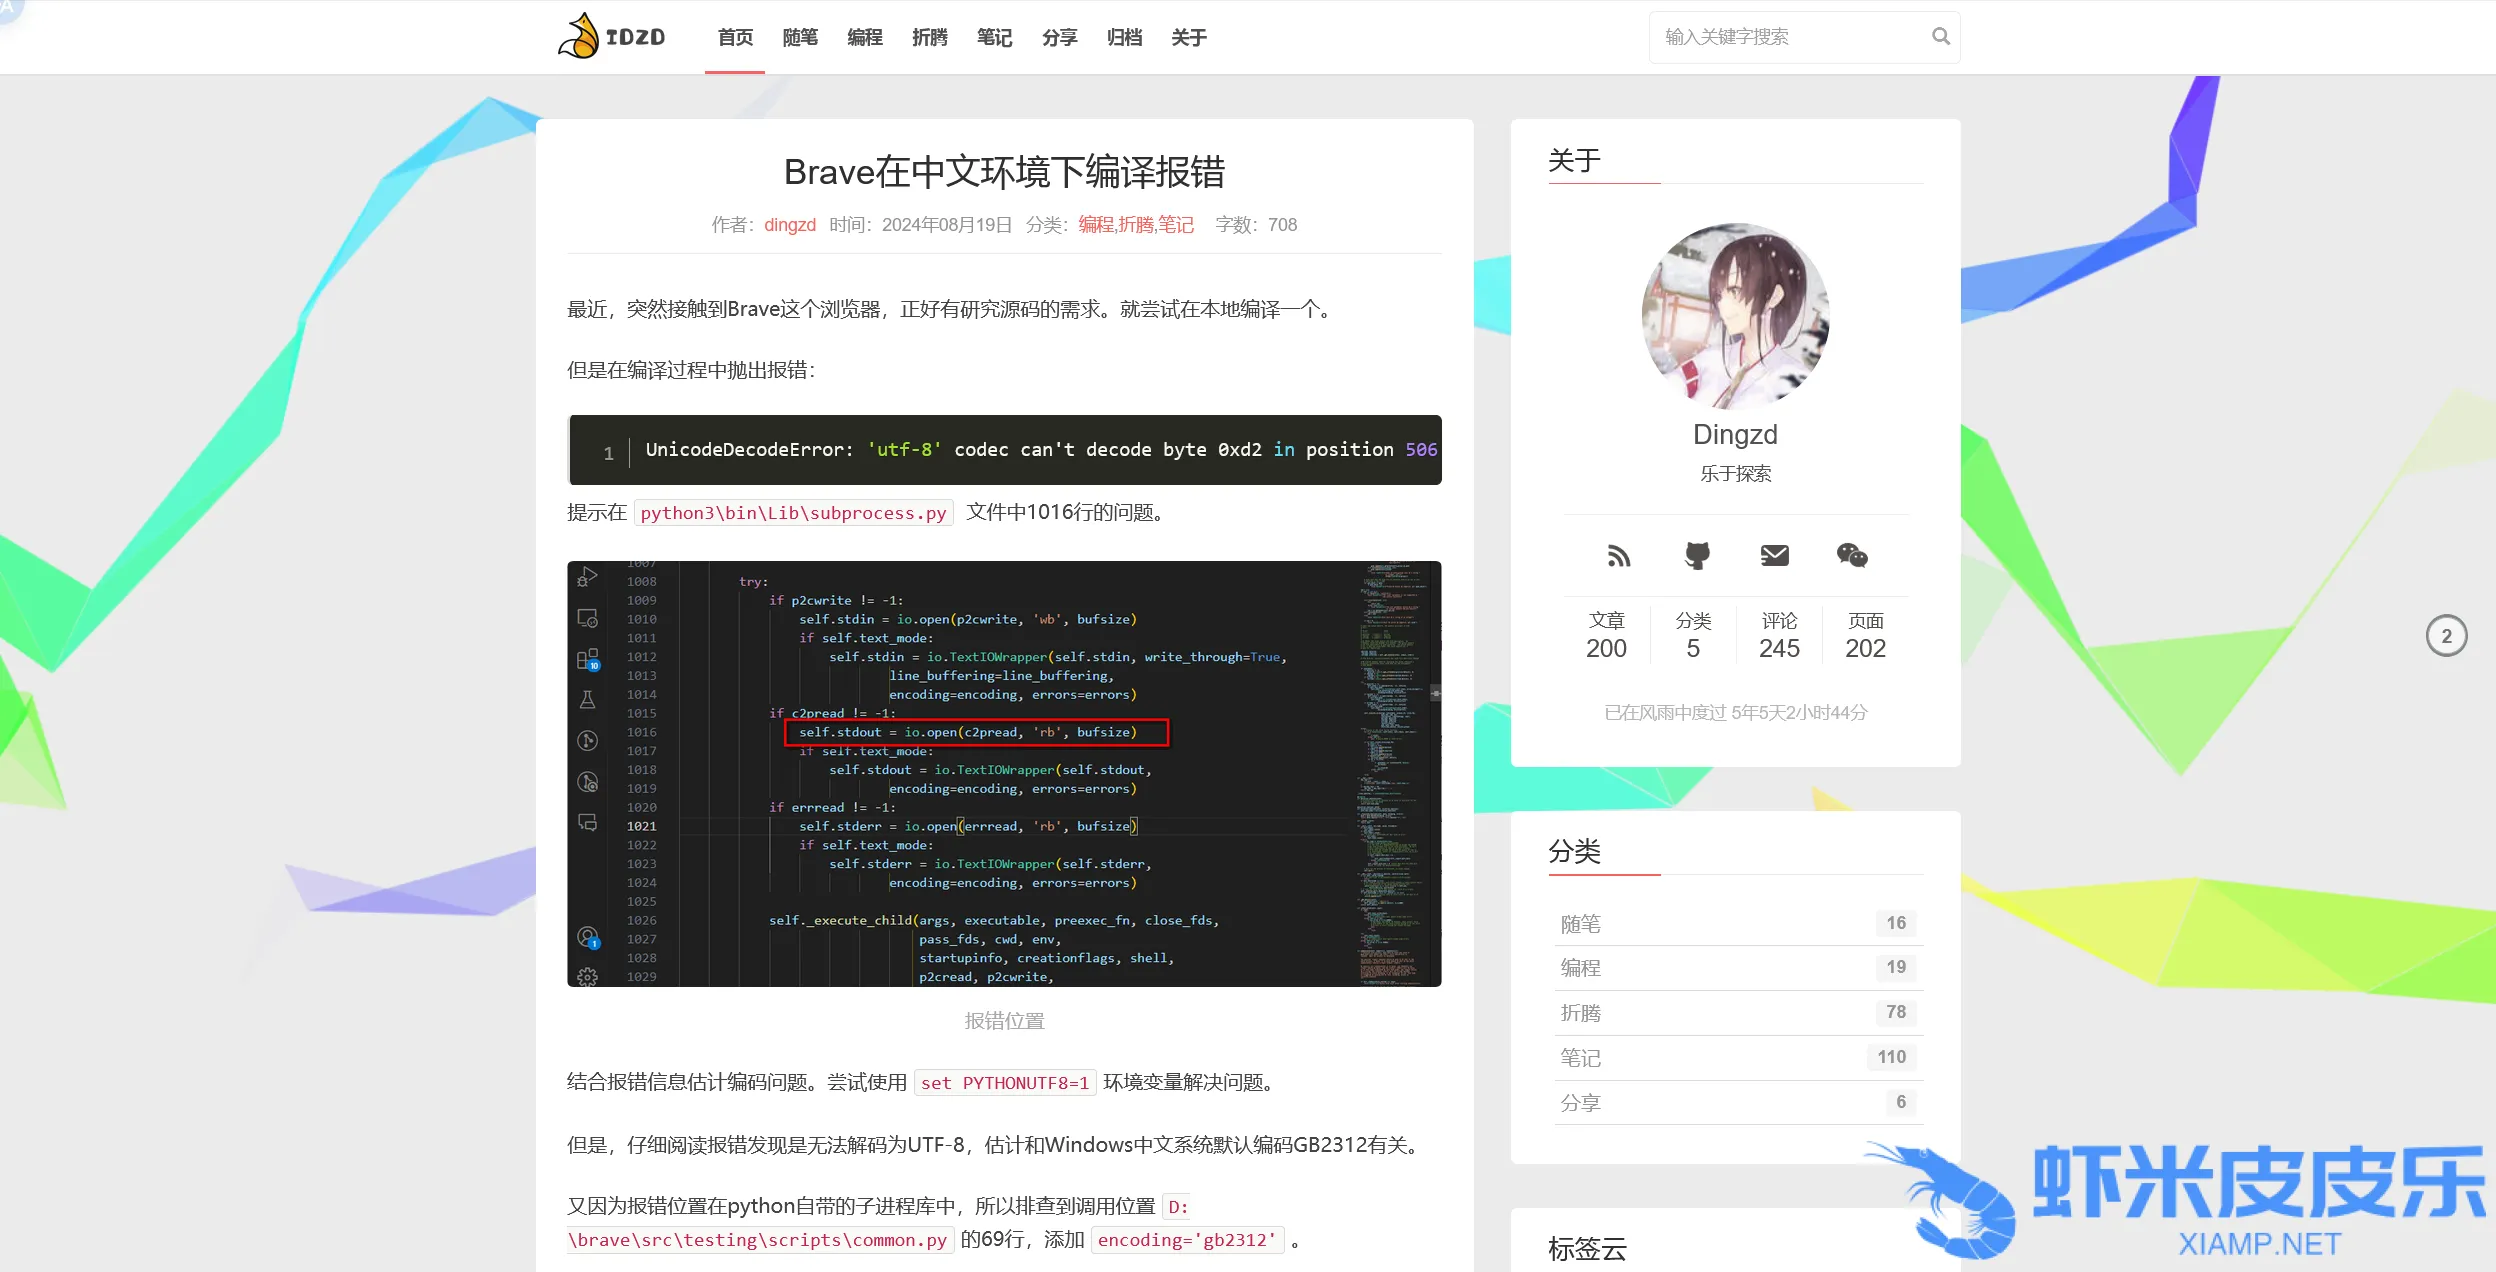Open the 编程 navigation menu item
Screen dimensions: 2496x1272
coord(865,37)
